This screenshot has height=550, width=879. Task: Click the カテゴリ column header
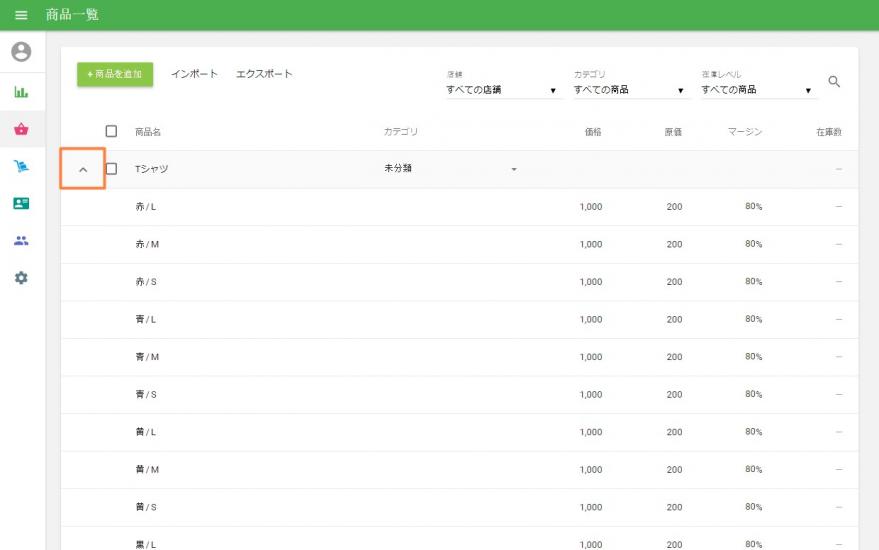coord(400,132)
